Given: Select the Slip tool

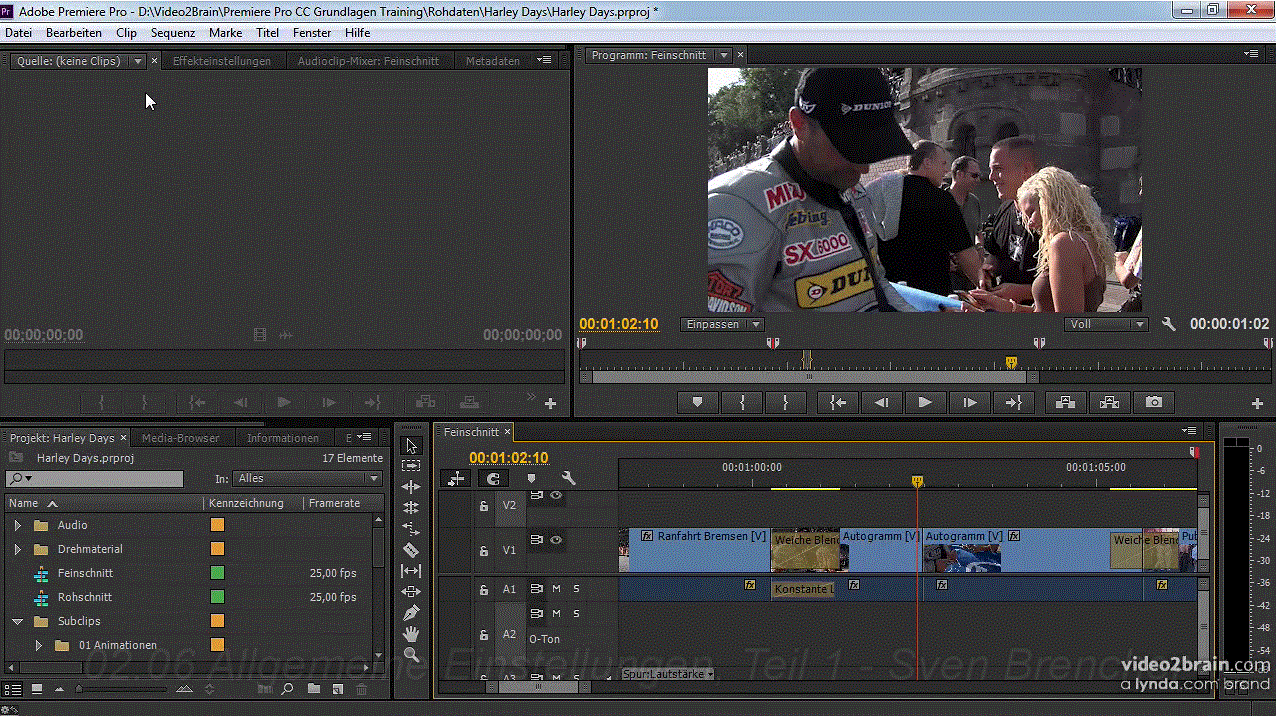Looking at the screenshot, I should click(411, 571).
